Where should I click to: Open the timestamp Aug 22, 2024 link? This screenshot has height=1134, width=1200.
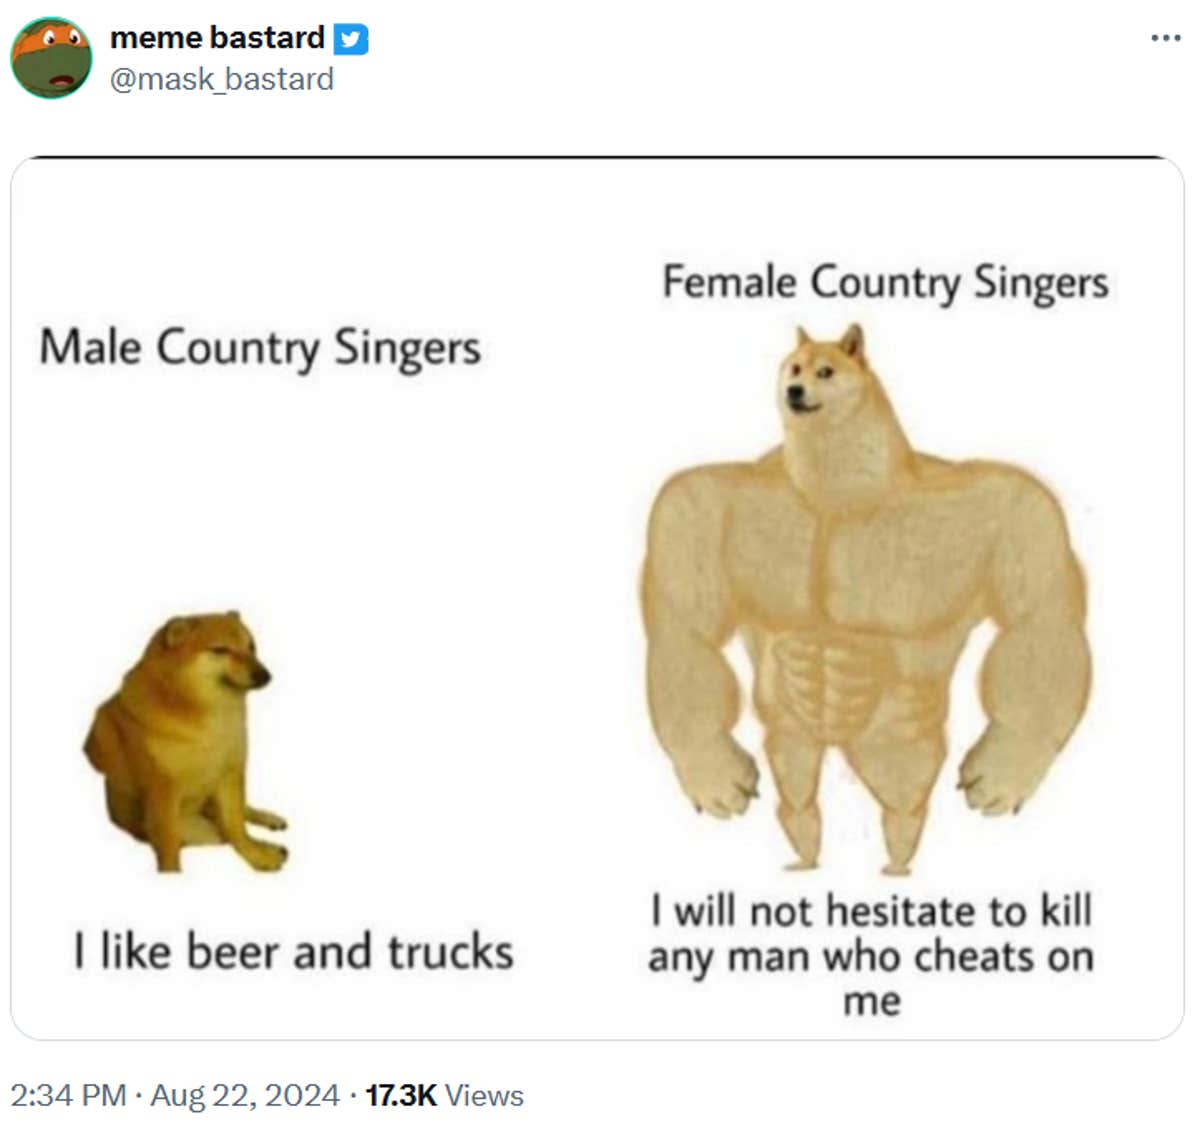[x=243, y=1096]
